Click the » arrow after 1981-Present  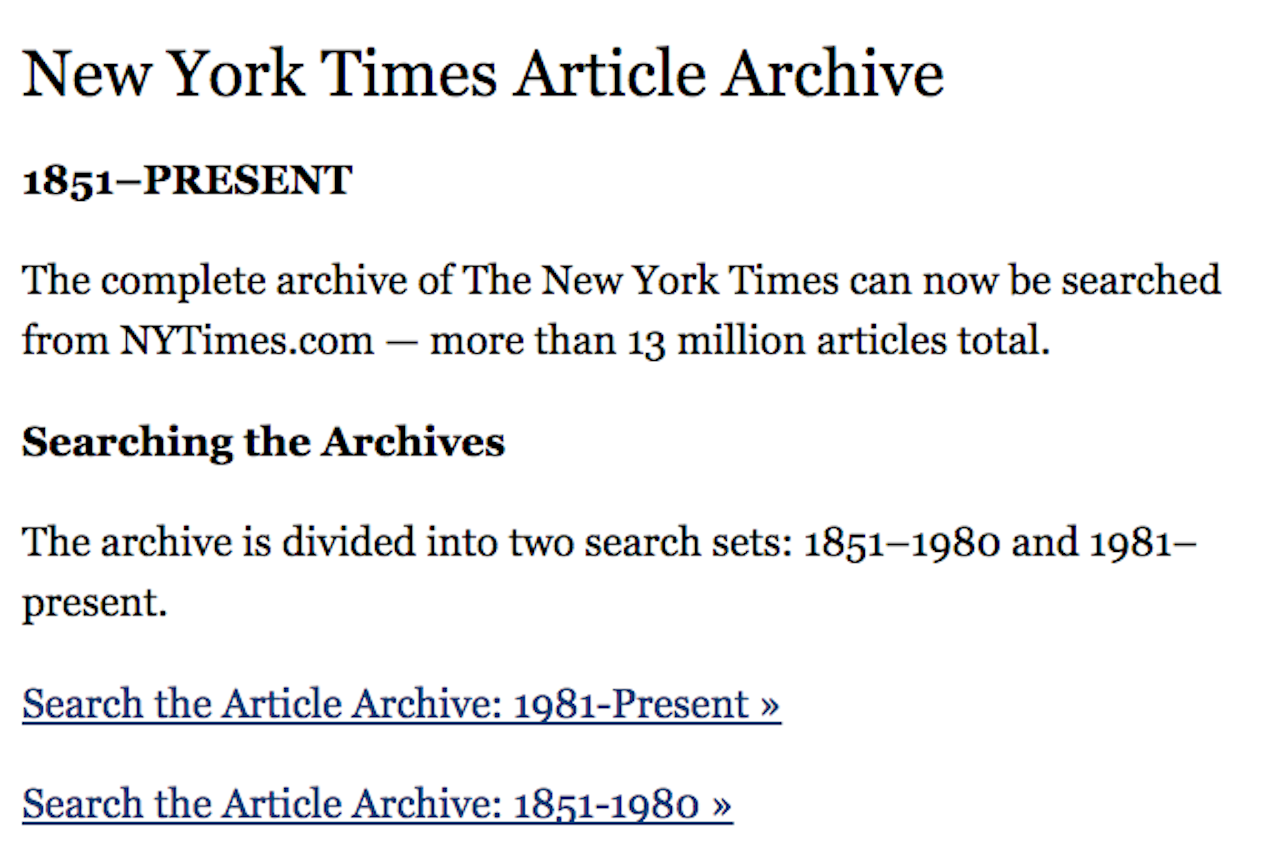(x=769, y=704)
